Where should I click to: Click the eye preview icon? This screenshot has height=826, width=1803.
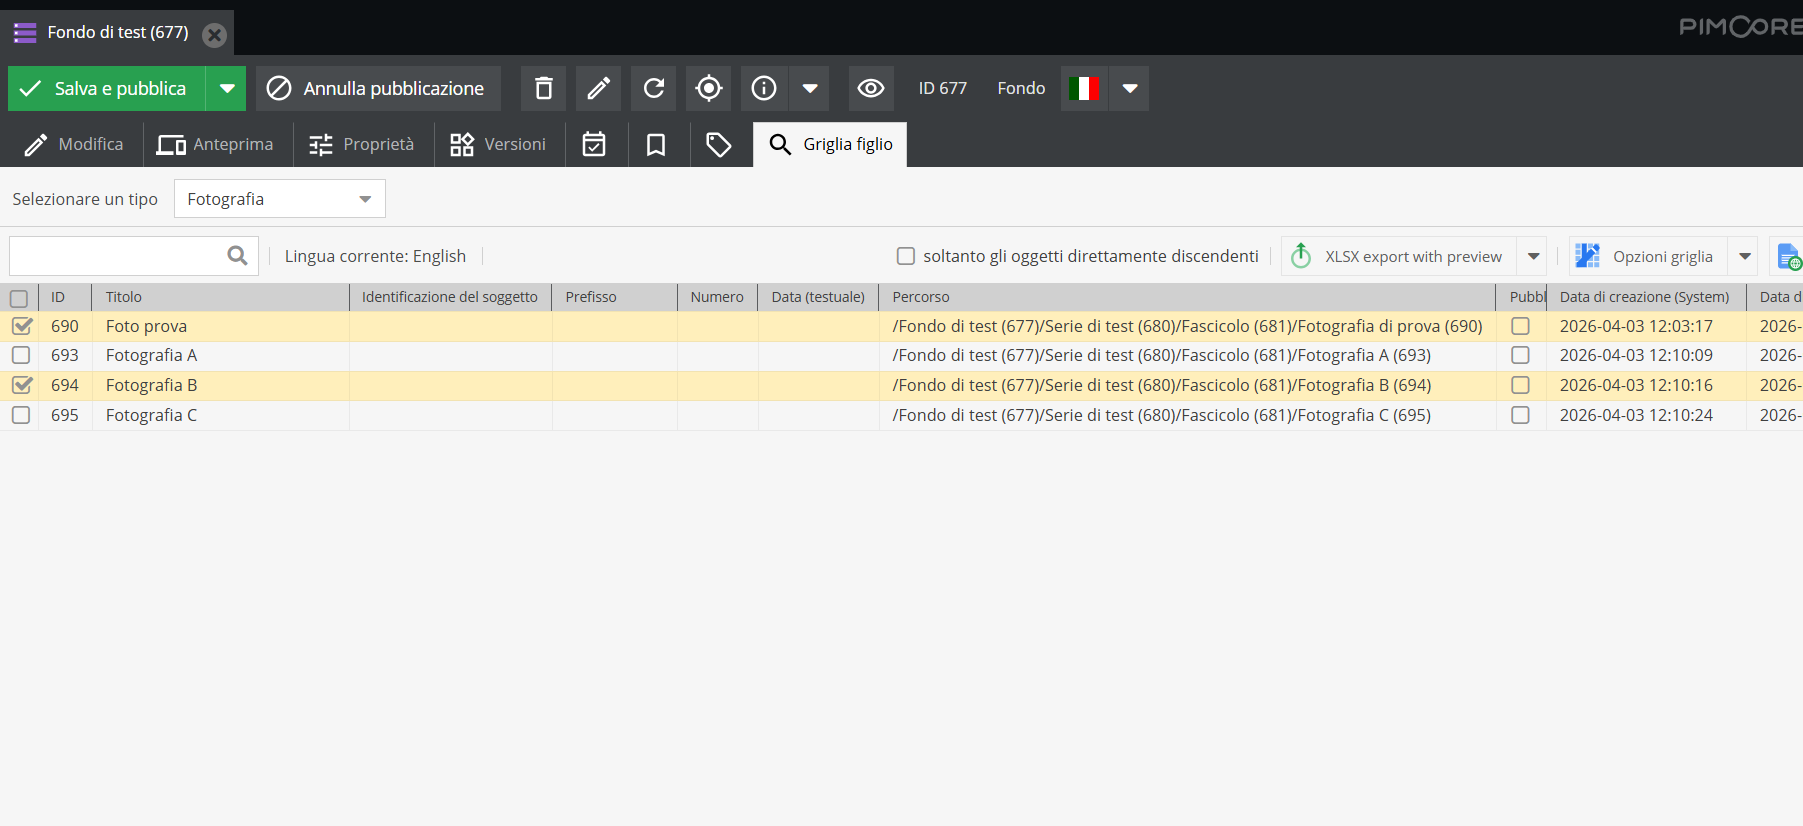tap(871, 89)
